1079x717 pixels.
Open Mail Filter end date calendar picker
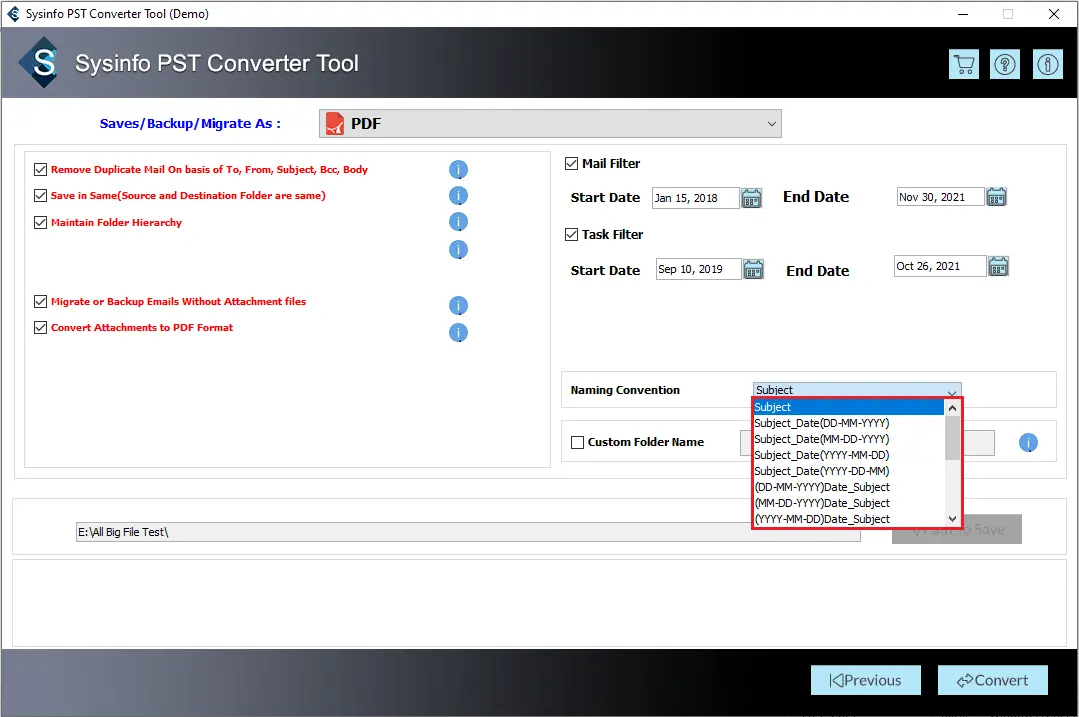pos(996,197)
